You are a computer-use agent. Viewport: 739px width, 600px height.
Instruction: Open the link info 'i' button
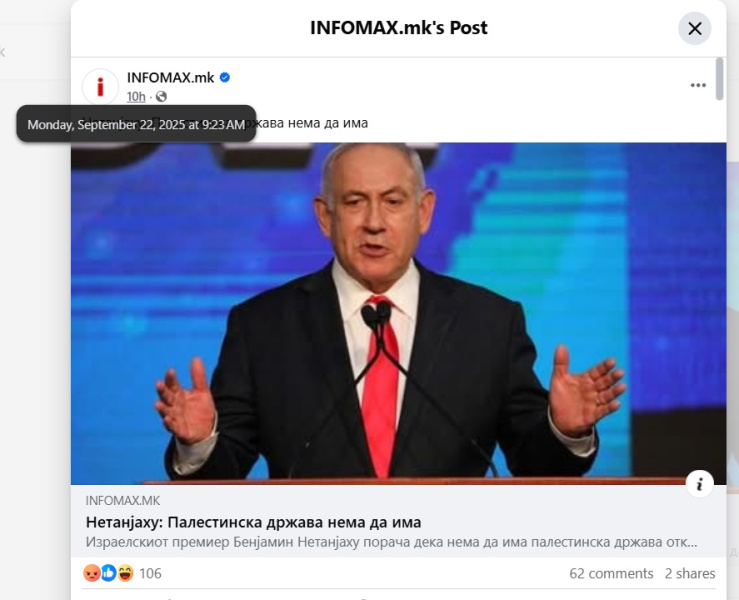(x=699, y=484)
